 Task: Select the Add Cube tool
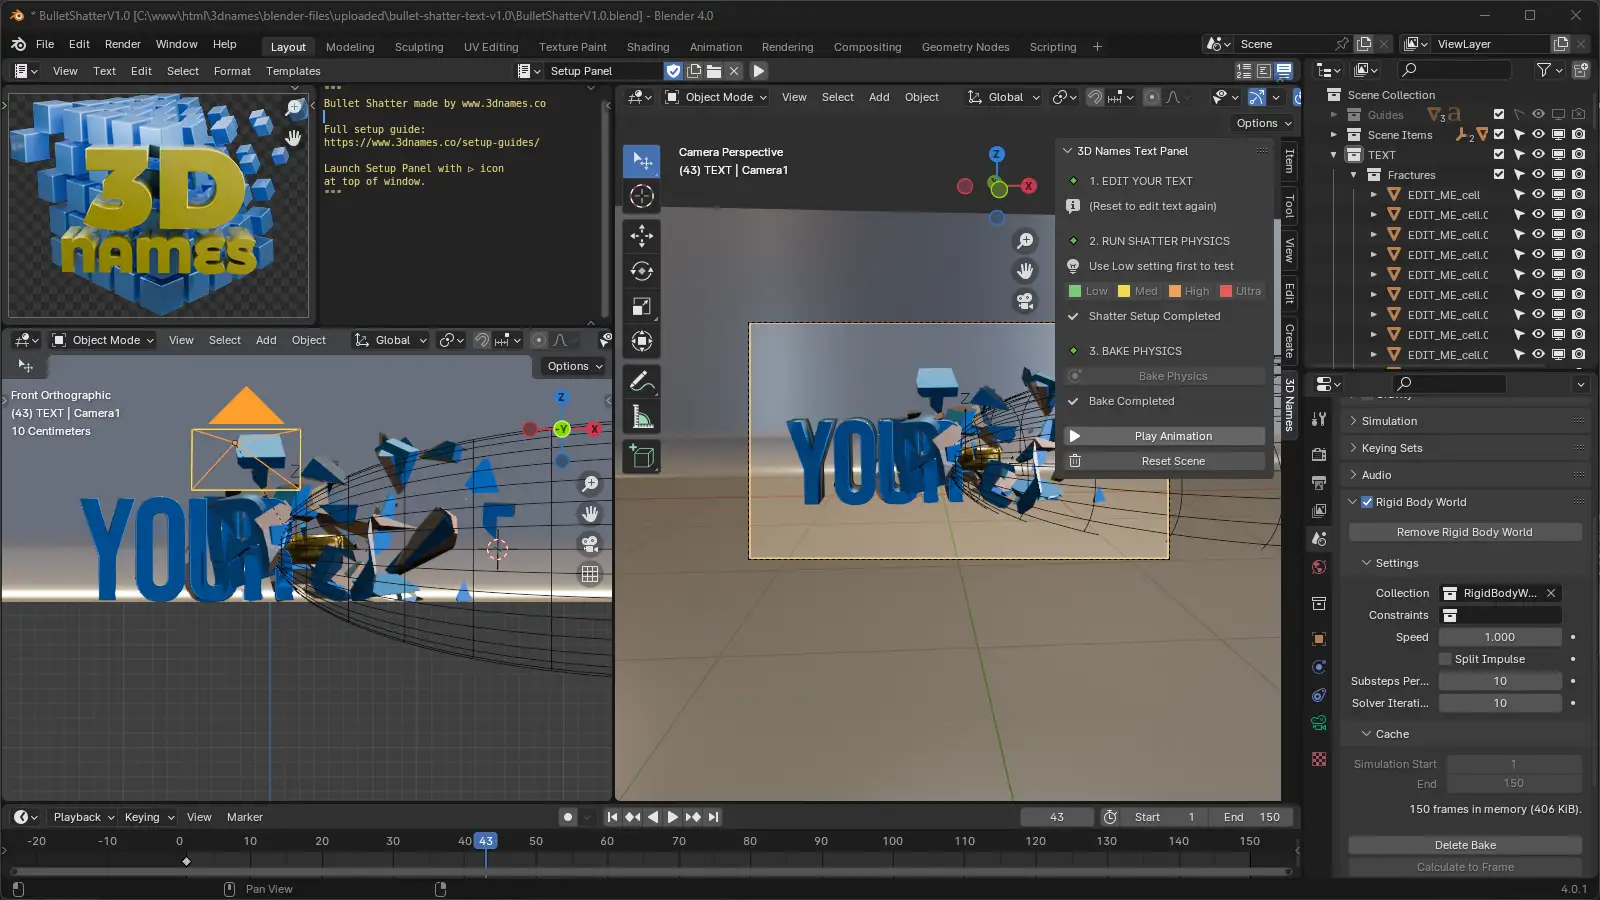[x=642, y=457]
